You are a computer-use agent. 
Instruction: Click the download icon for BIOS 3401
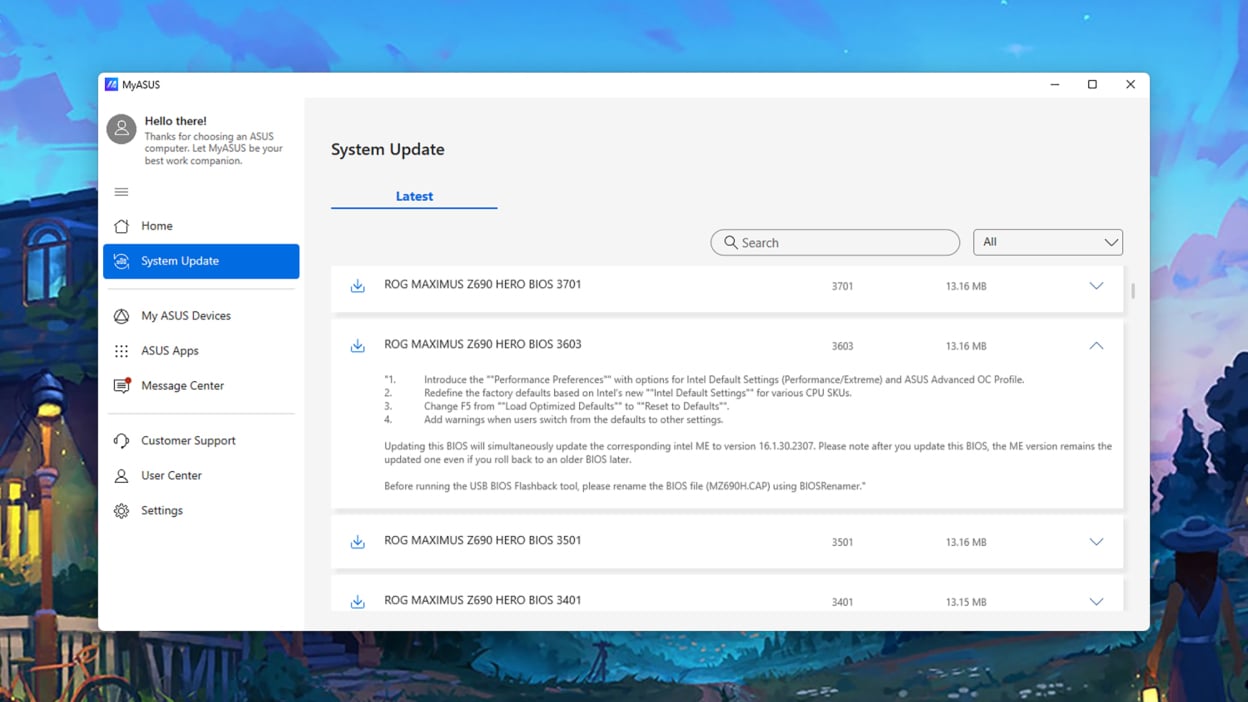coord(358,601)
